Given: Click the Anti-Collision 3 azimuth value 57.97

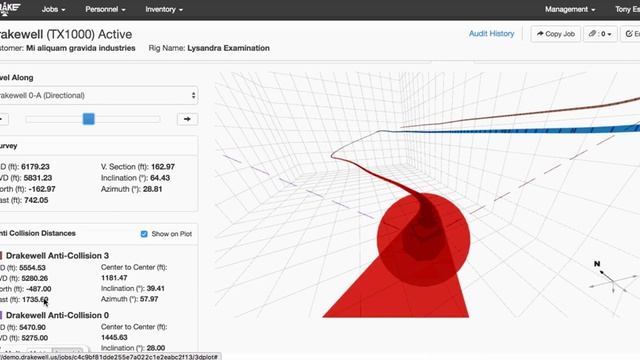Looking at the screenshot, I should pos(149,299).
